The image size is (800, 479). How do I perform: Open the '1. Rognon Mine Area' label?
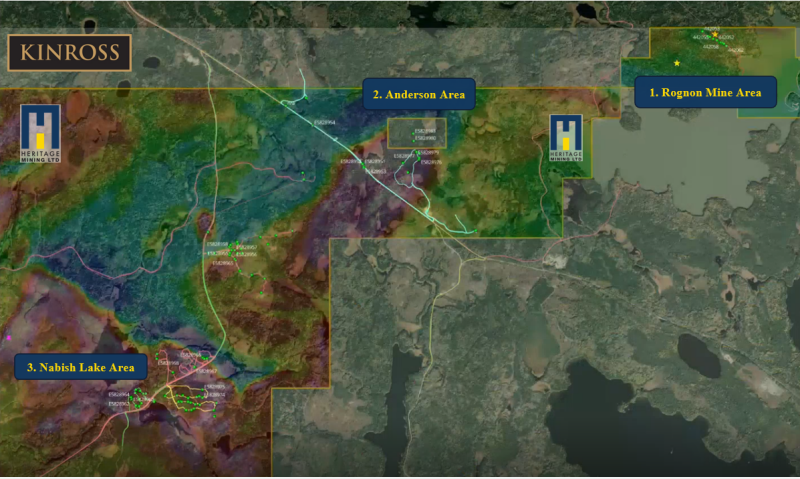pyautogui.click(x=705, y=92)
